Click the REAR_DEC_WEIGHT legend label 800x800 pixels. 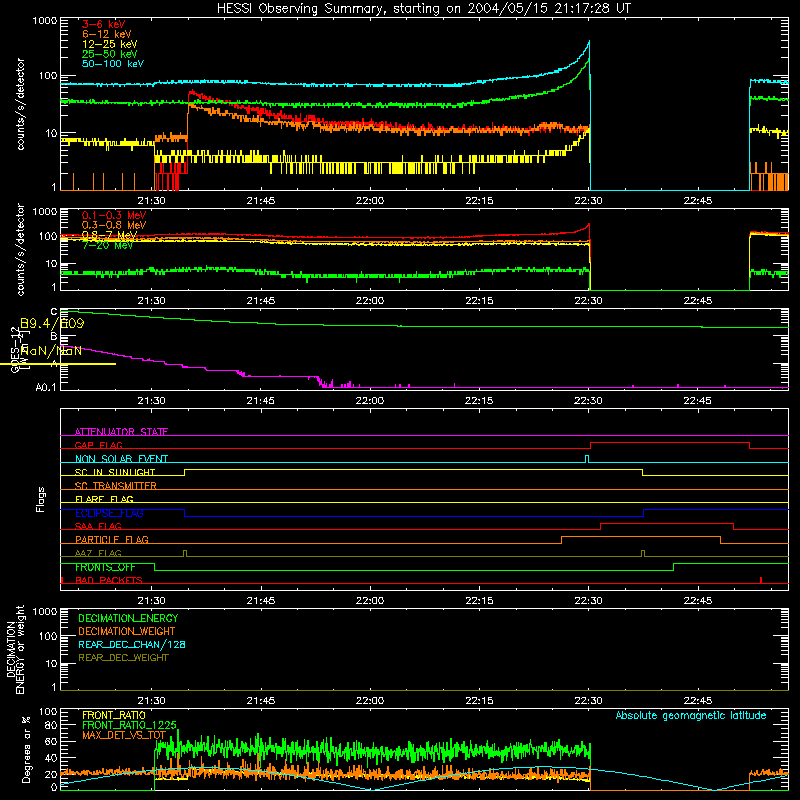(123, 658)
